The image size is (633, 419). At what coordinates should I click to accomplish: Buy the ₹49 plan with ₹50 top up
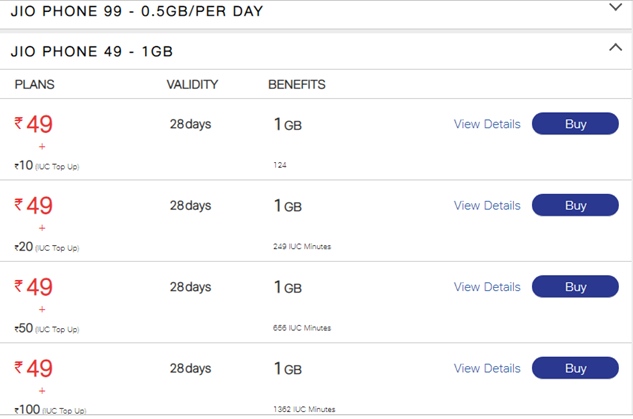575,287
